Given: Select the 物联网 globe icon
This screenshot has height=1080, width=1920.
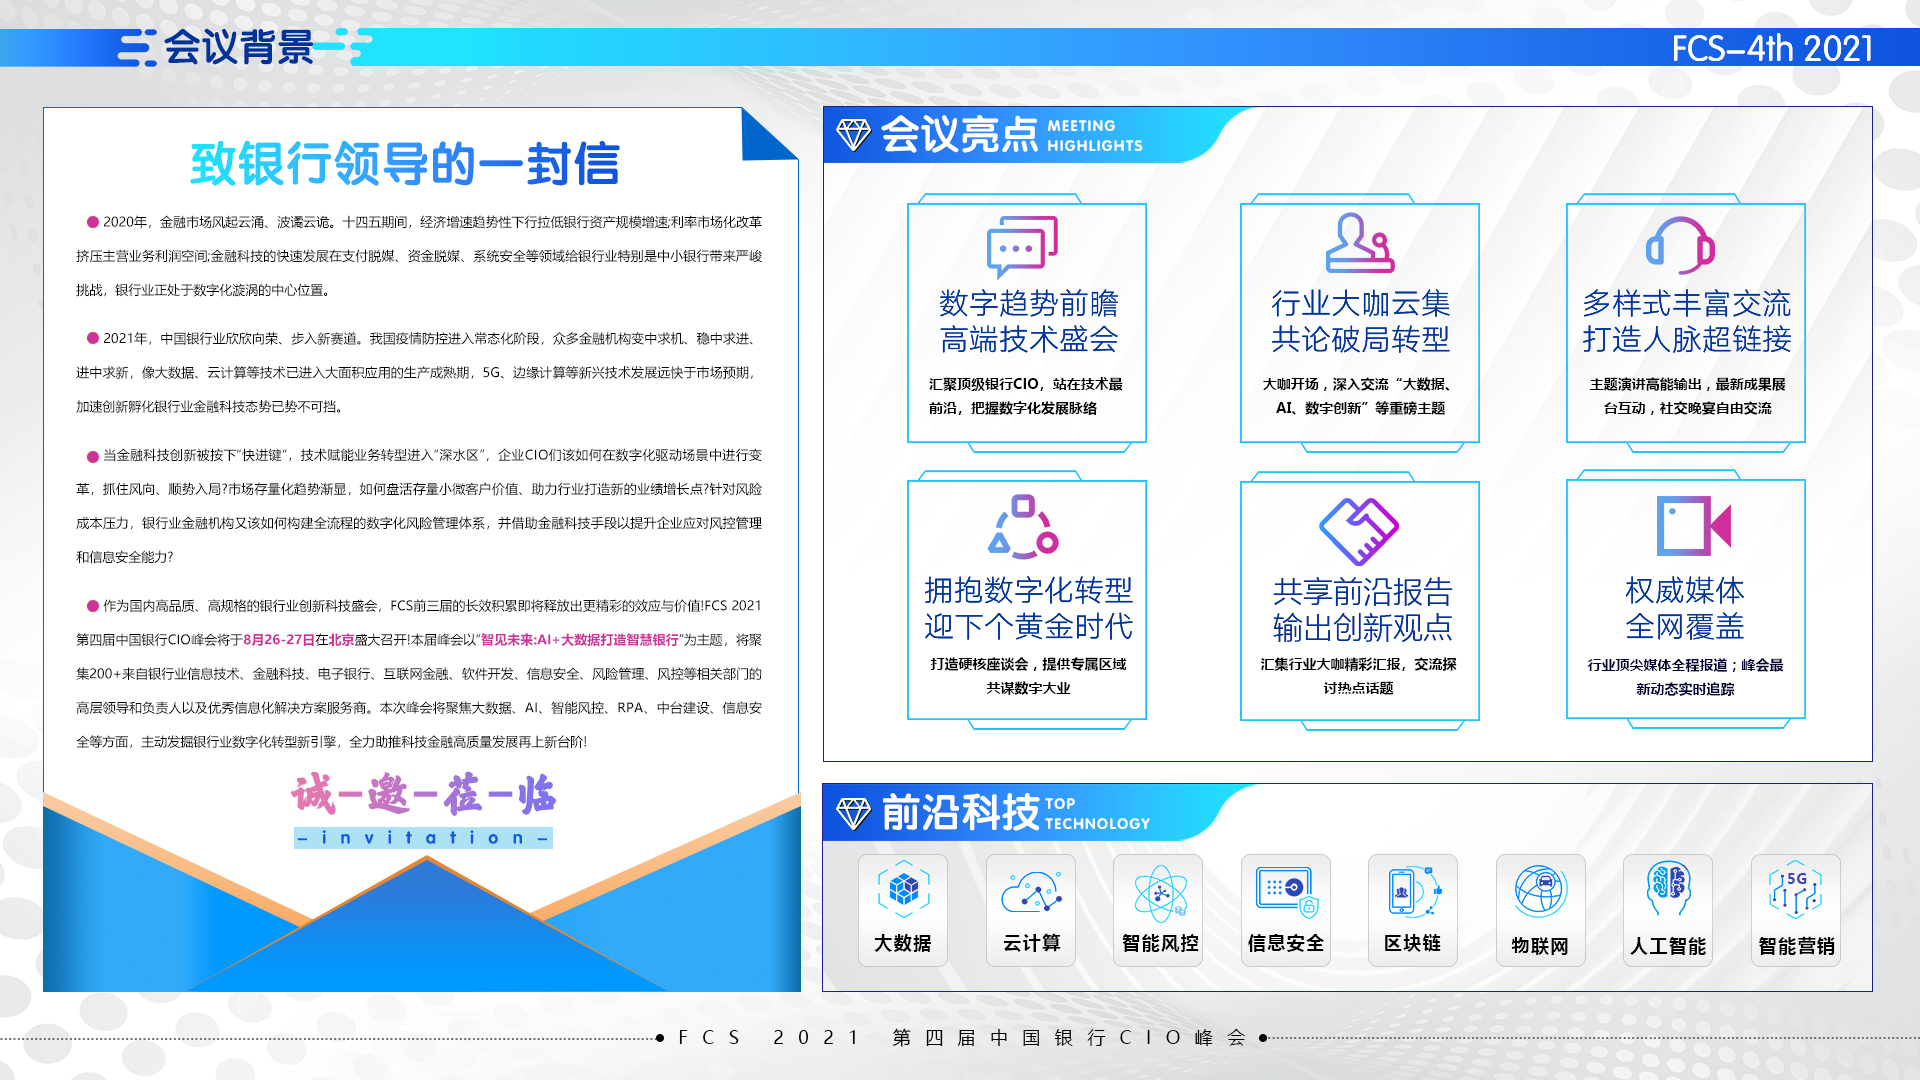Looking at the screenshot, I should click(x=1540, y=891).
